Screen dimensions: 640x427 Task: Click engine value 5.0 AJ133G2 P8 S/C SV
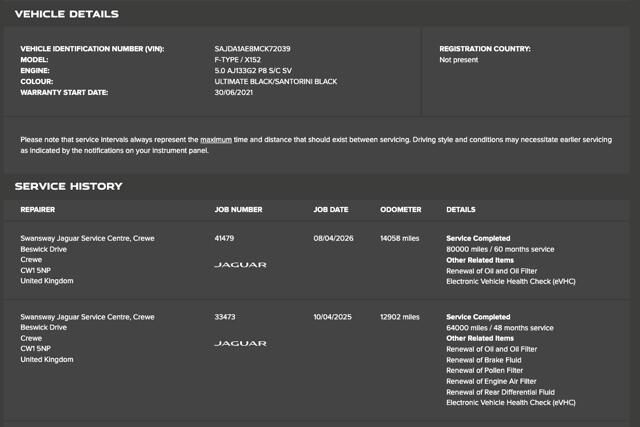tap(253, 71)
